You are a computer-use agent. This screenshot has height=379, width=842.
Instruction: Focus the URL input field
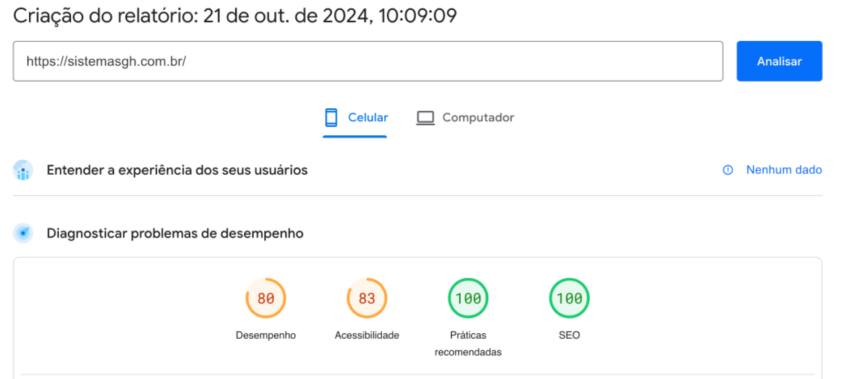pyautogui.click(x=368, y=61)
